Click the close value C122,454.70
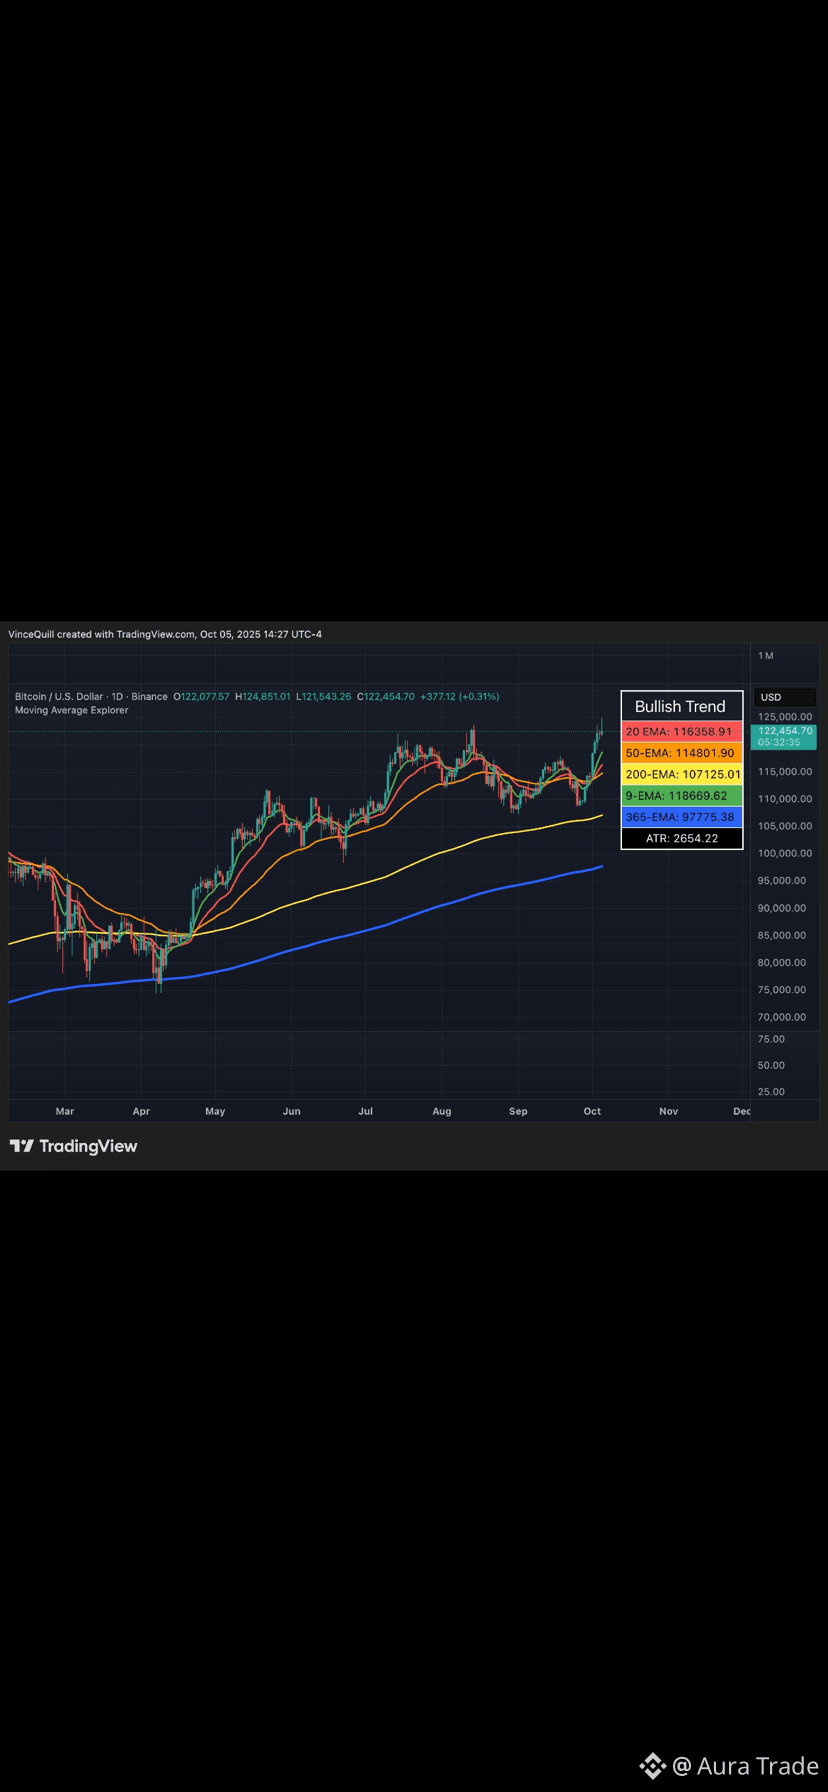 385,696
